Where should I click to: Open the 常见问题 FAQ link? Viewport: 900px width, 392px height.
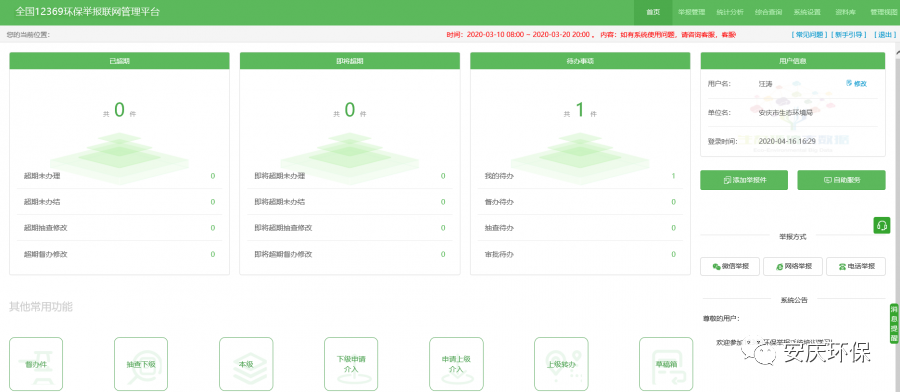tap(809, 34)
